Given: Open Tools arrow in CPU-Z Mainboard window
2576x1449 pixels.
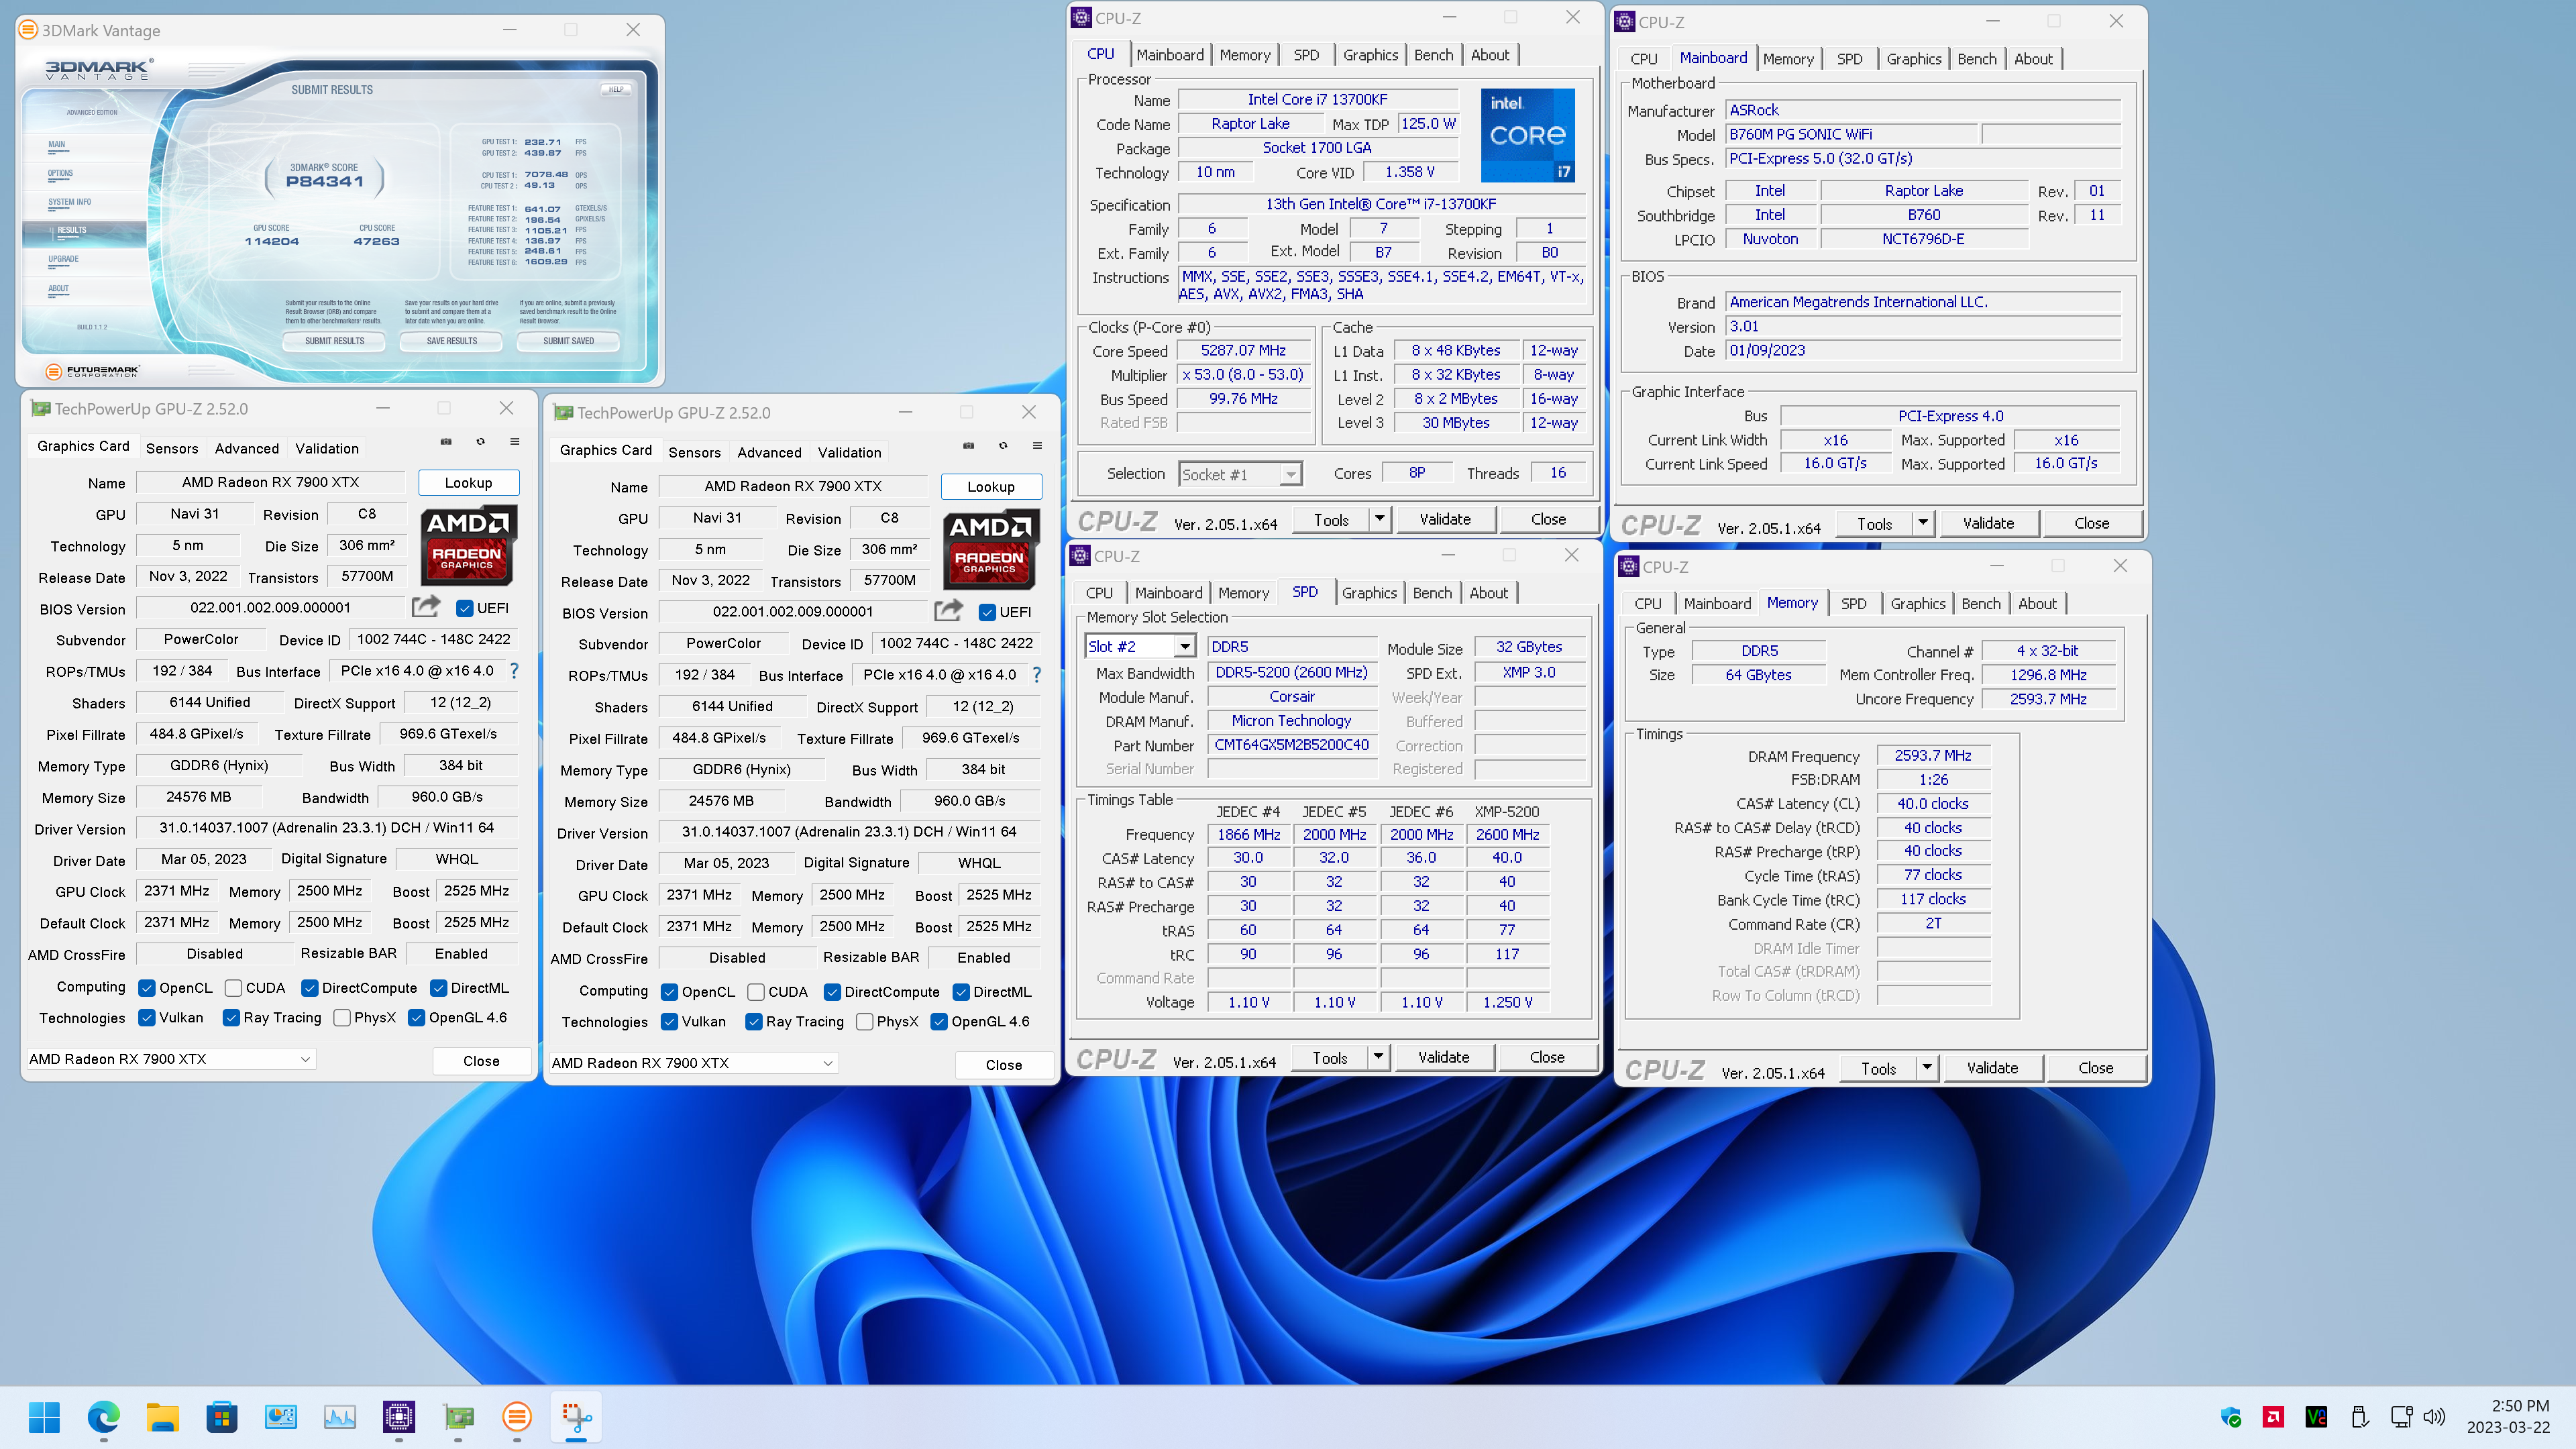Looking at the screenshot, I should point(1923,523).
